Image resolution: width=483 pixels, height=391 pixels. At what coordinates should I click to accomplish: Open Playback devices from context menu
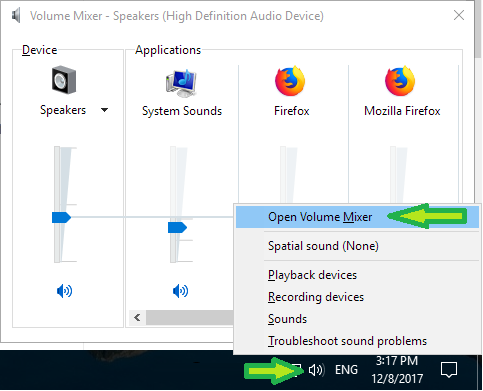pyautogui.click(x=357, y=275)
